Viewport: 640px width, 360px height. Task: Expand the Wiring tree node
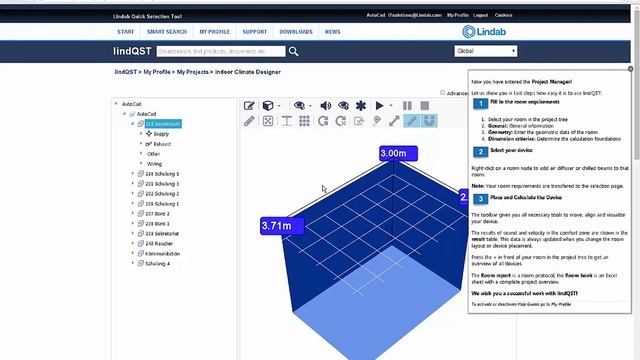pos(141,164)
